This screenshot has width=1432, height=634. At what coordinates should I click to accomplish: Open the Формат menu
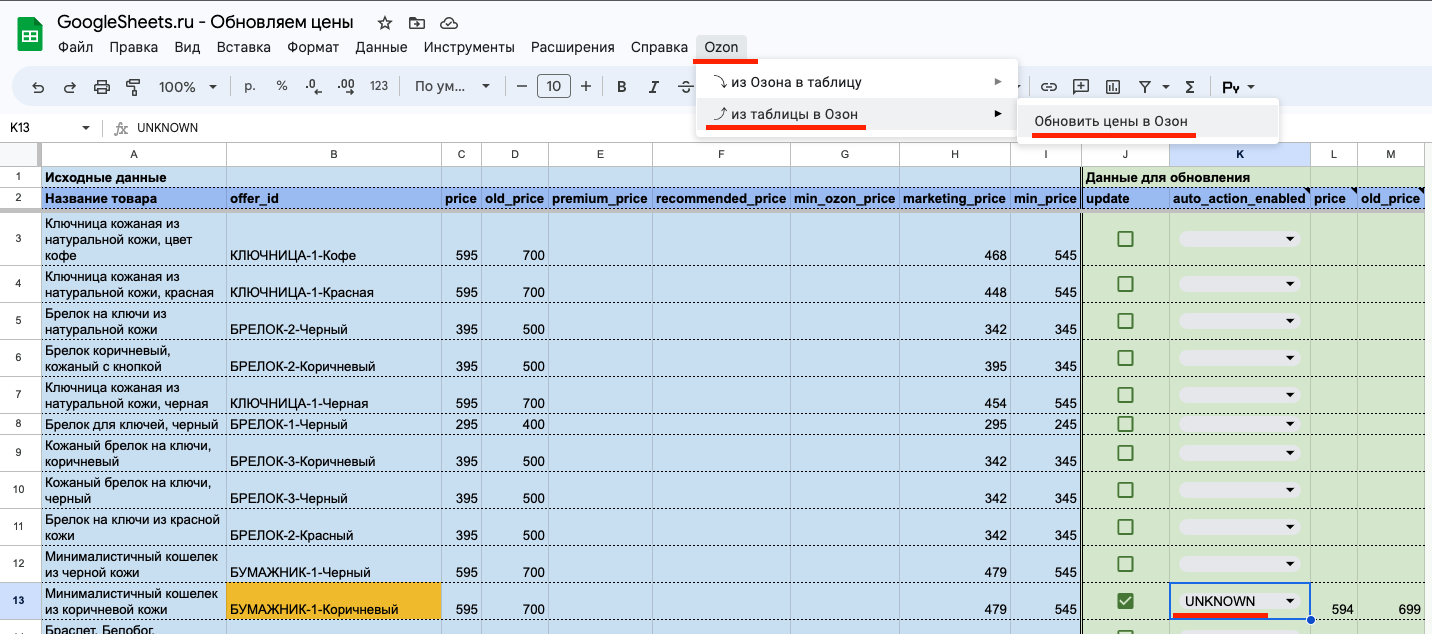(x=313, y=47)
